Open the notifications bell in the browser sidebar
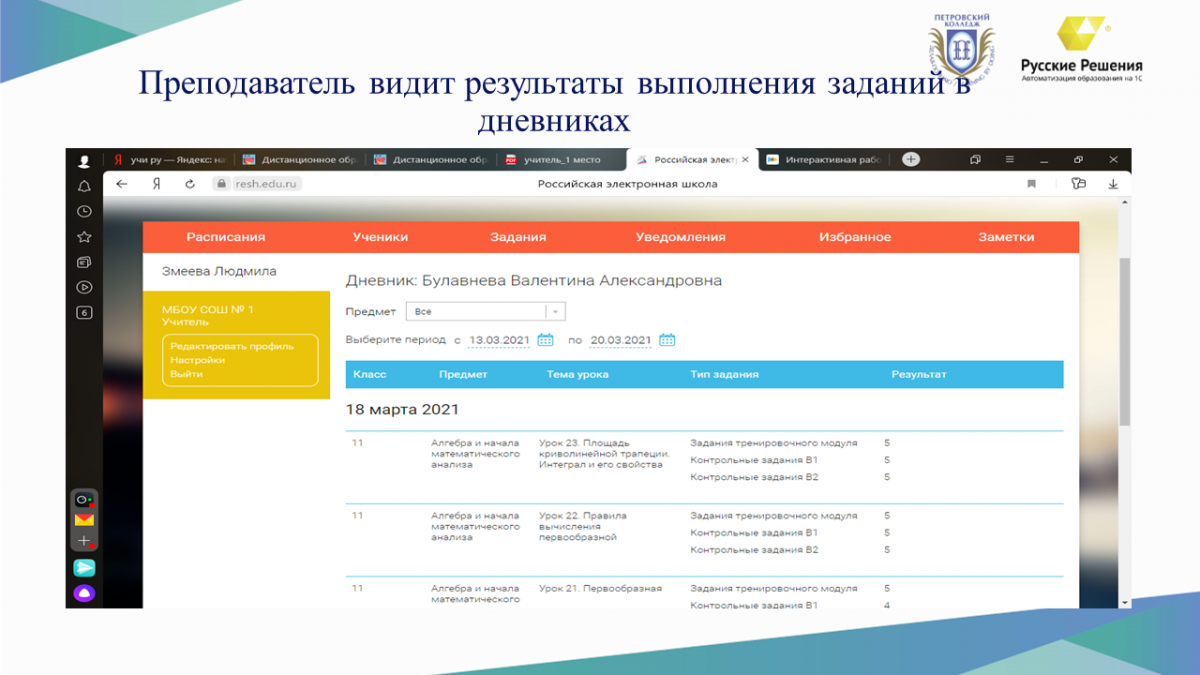 [84, 186]
